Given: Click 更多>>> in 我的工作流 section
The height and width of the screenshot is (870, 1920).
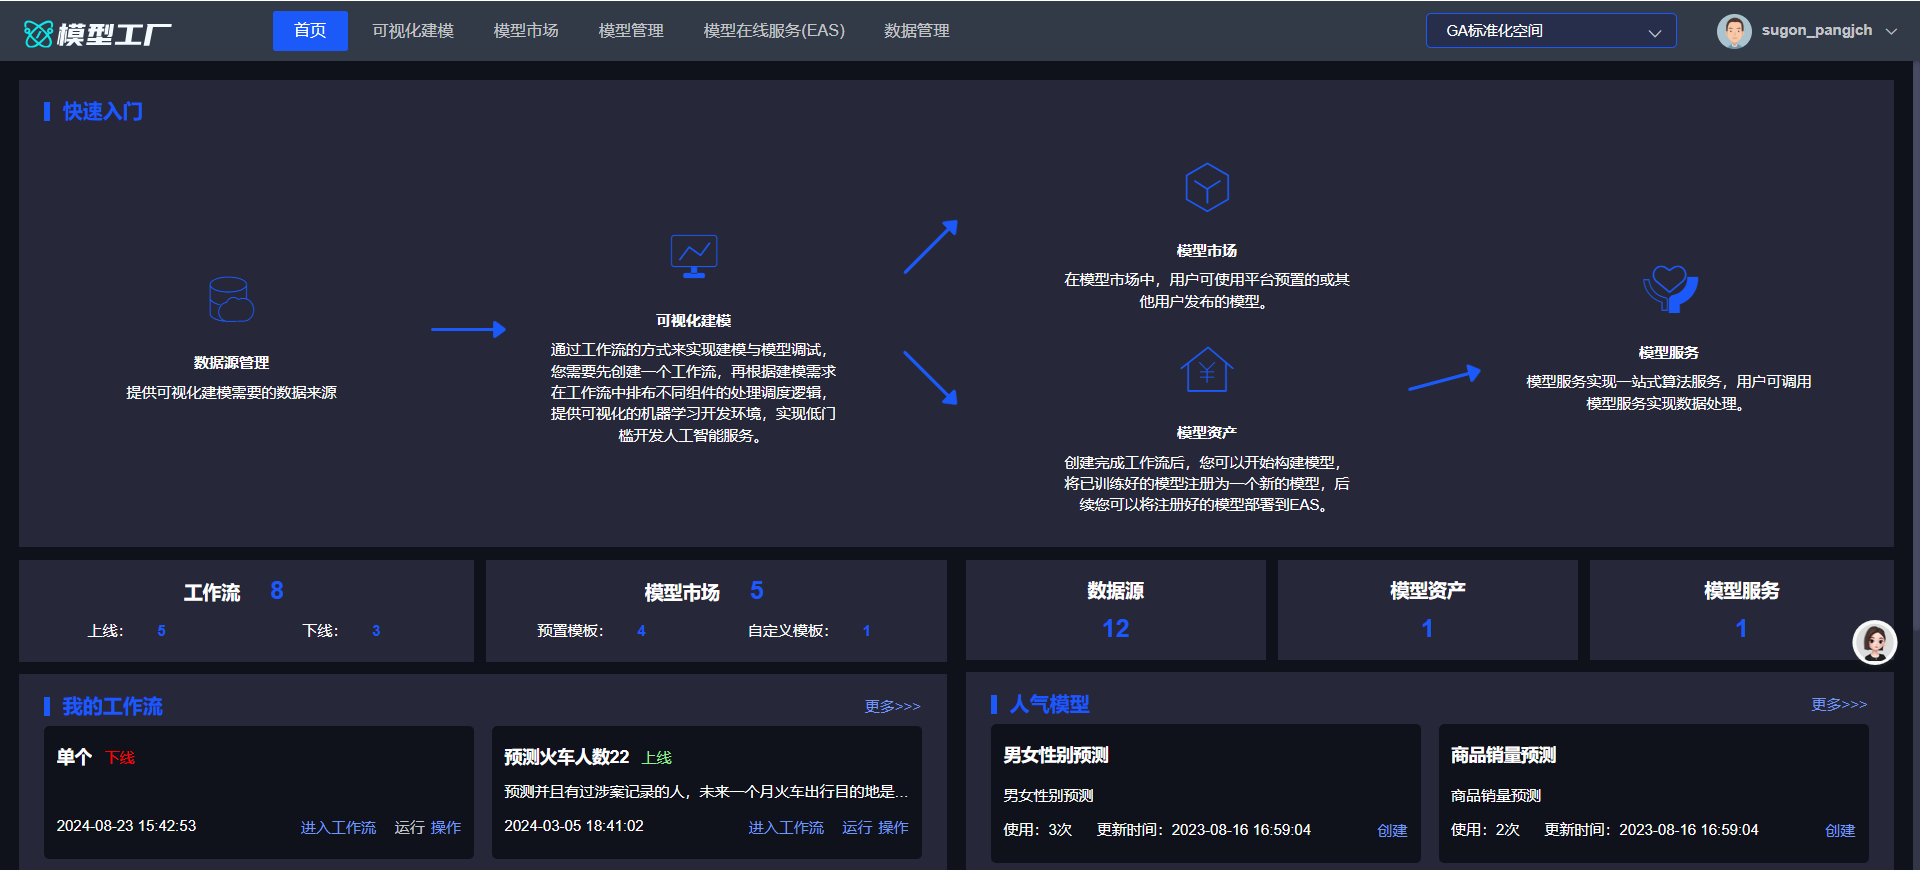Looking at the screenshot, I should coord(892,706).
